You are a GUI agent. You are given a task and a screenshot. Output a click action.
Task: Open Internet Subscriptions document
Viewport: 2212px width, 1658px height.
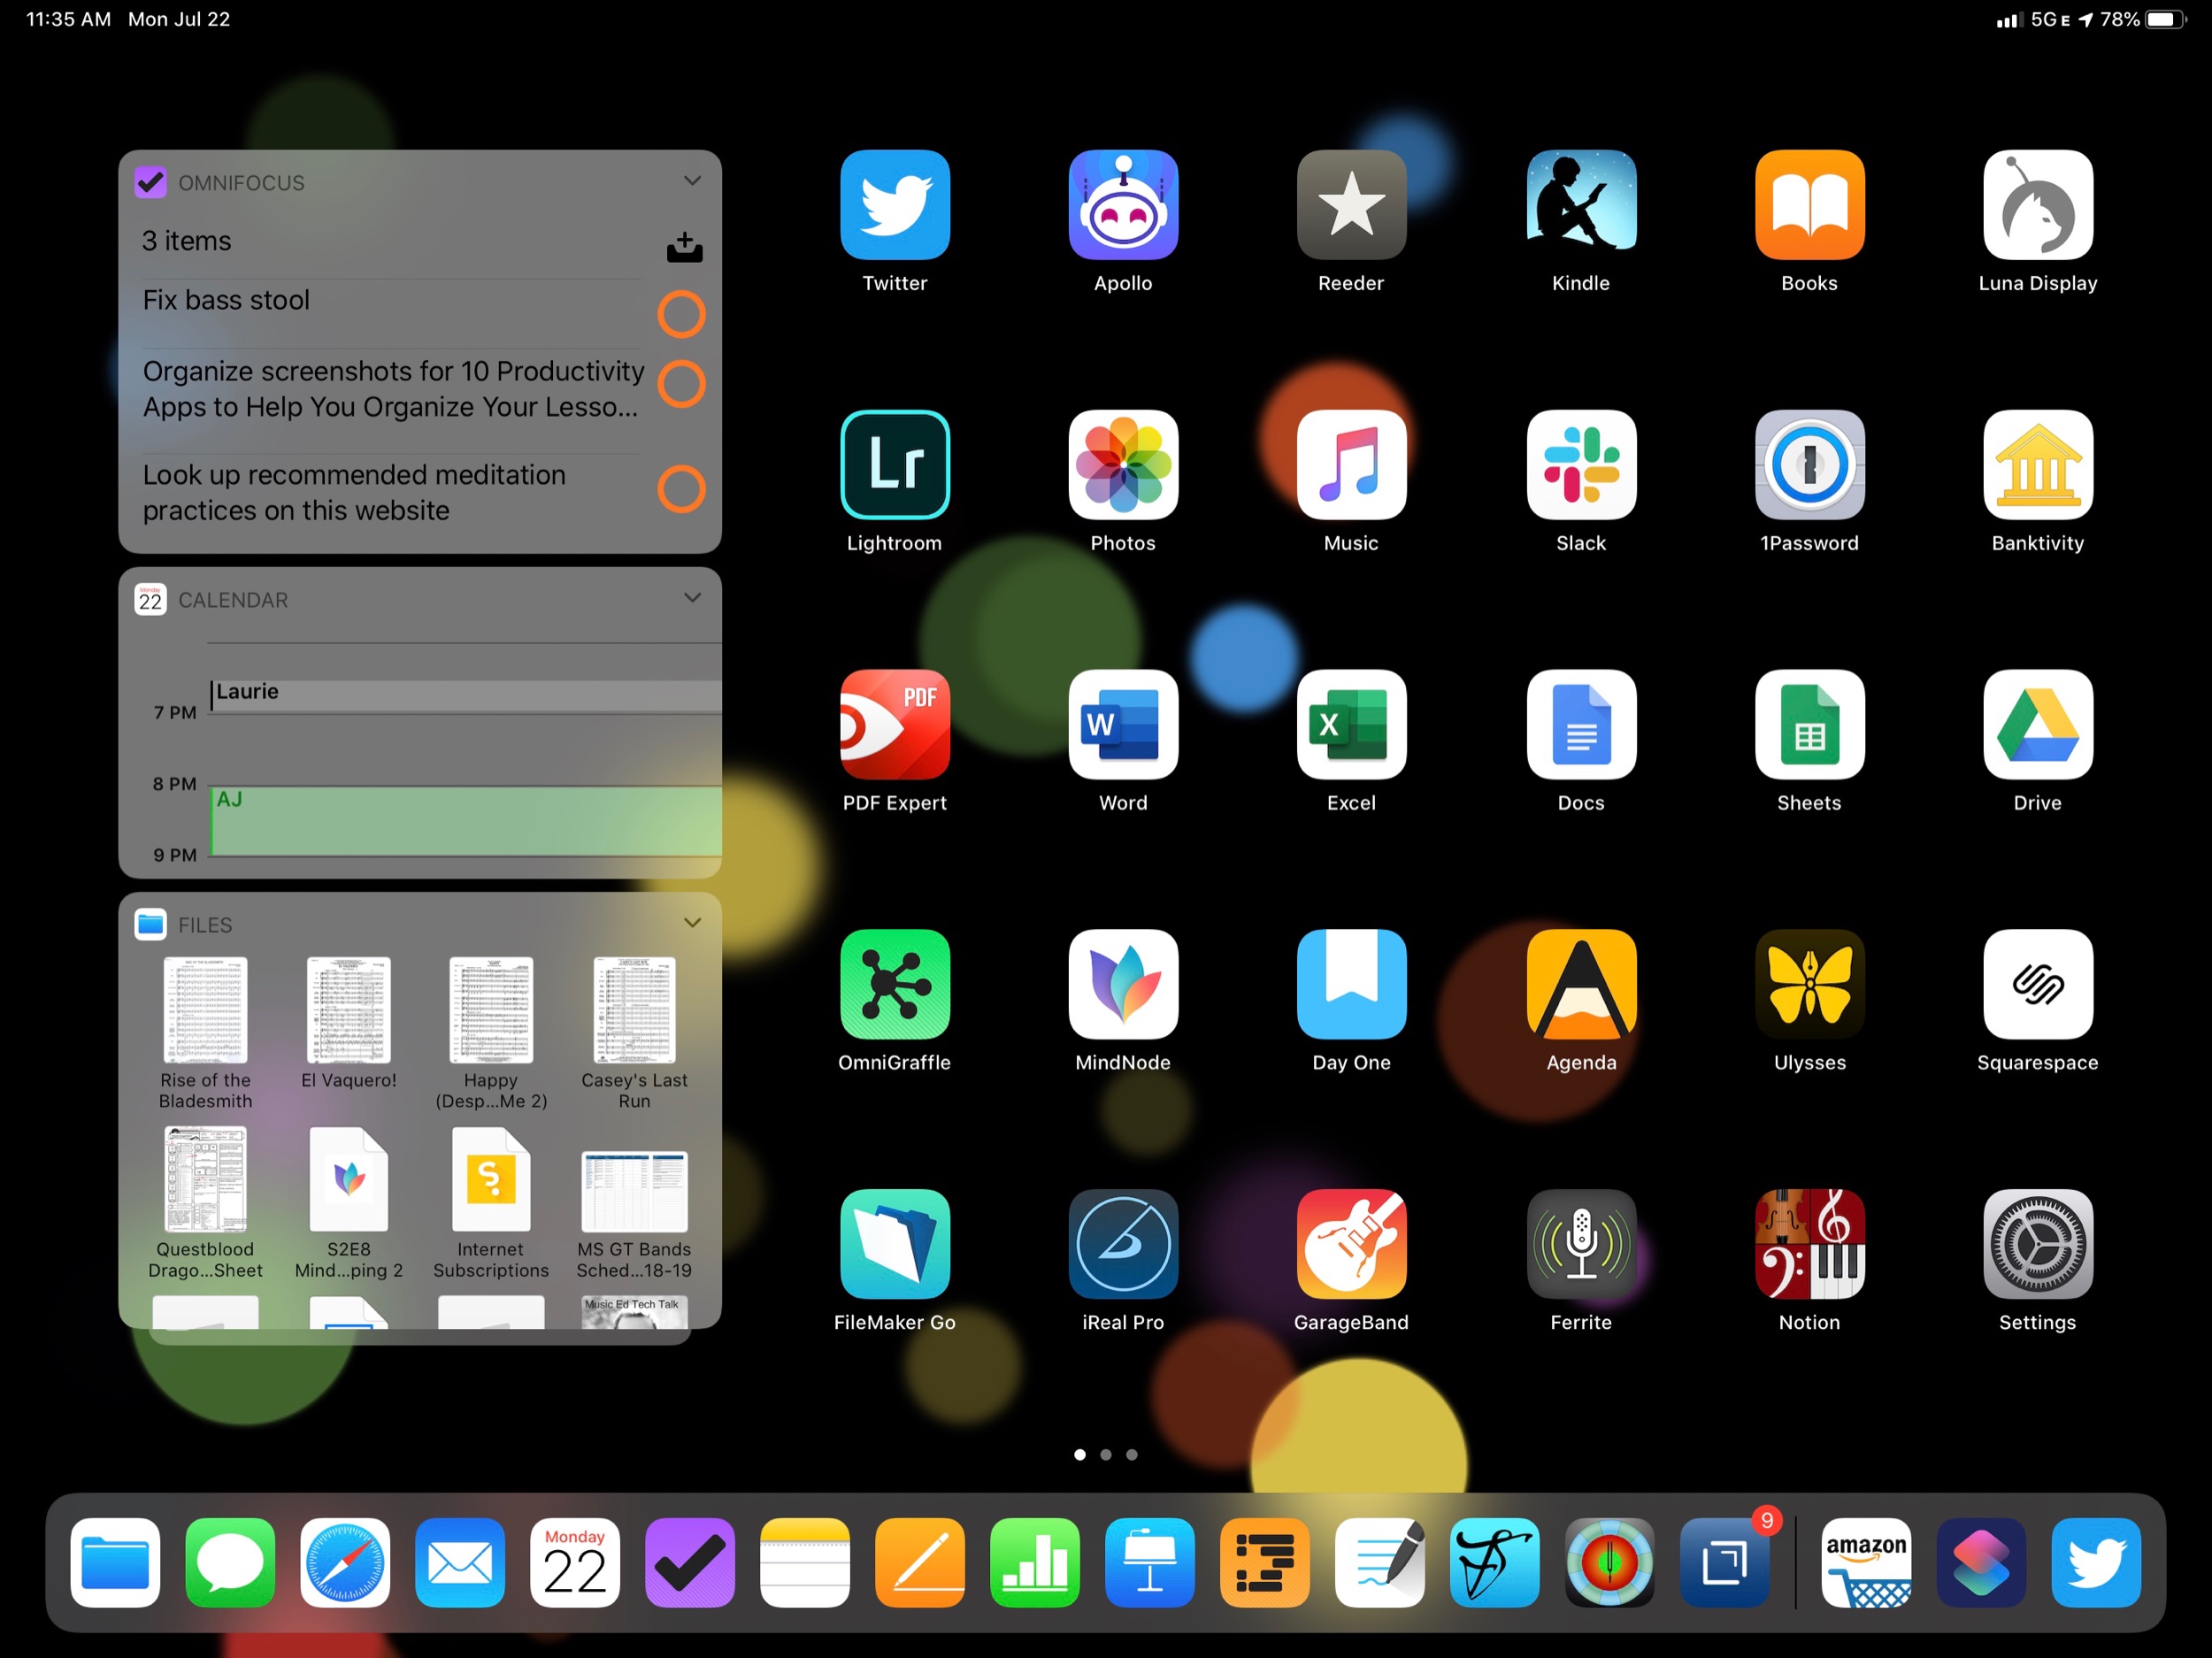491,1203
